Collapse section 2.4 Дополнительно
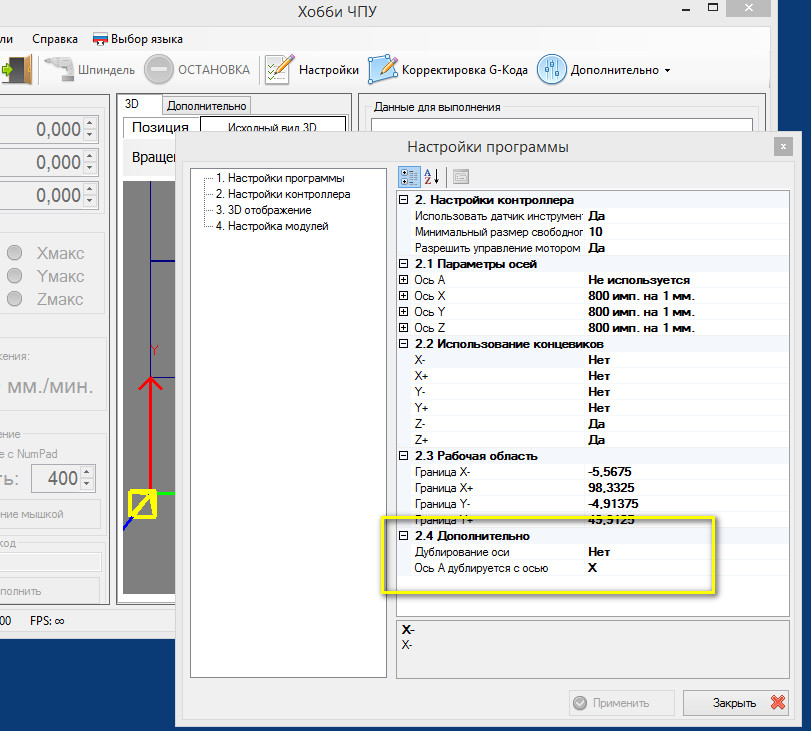 [403, 536]
